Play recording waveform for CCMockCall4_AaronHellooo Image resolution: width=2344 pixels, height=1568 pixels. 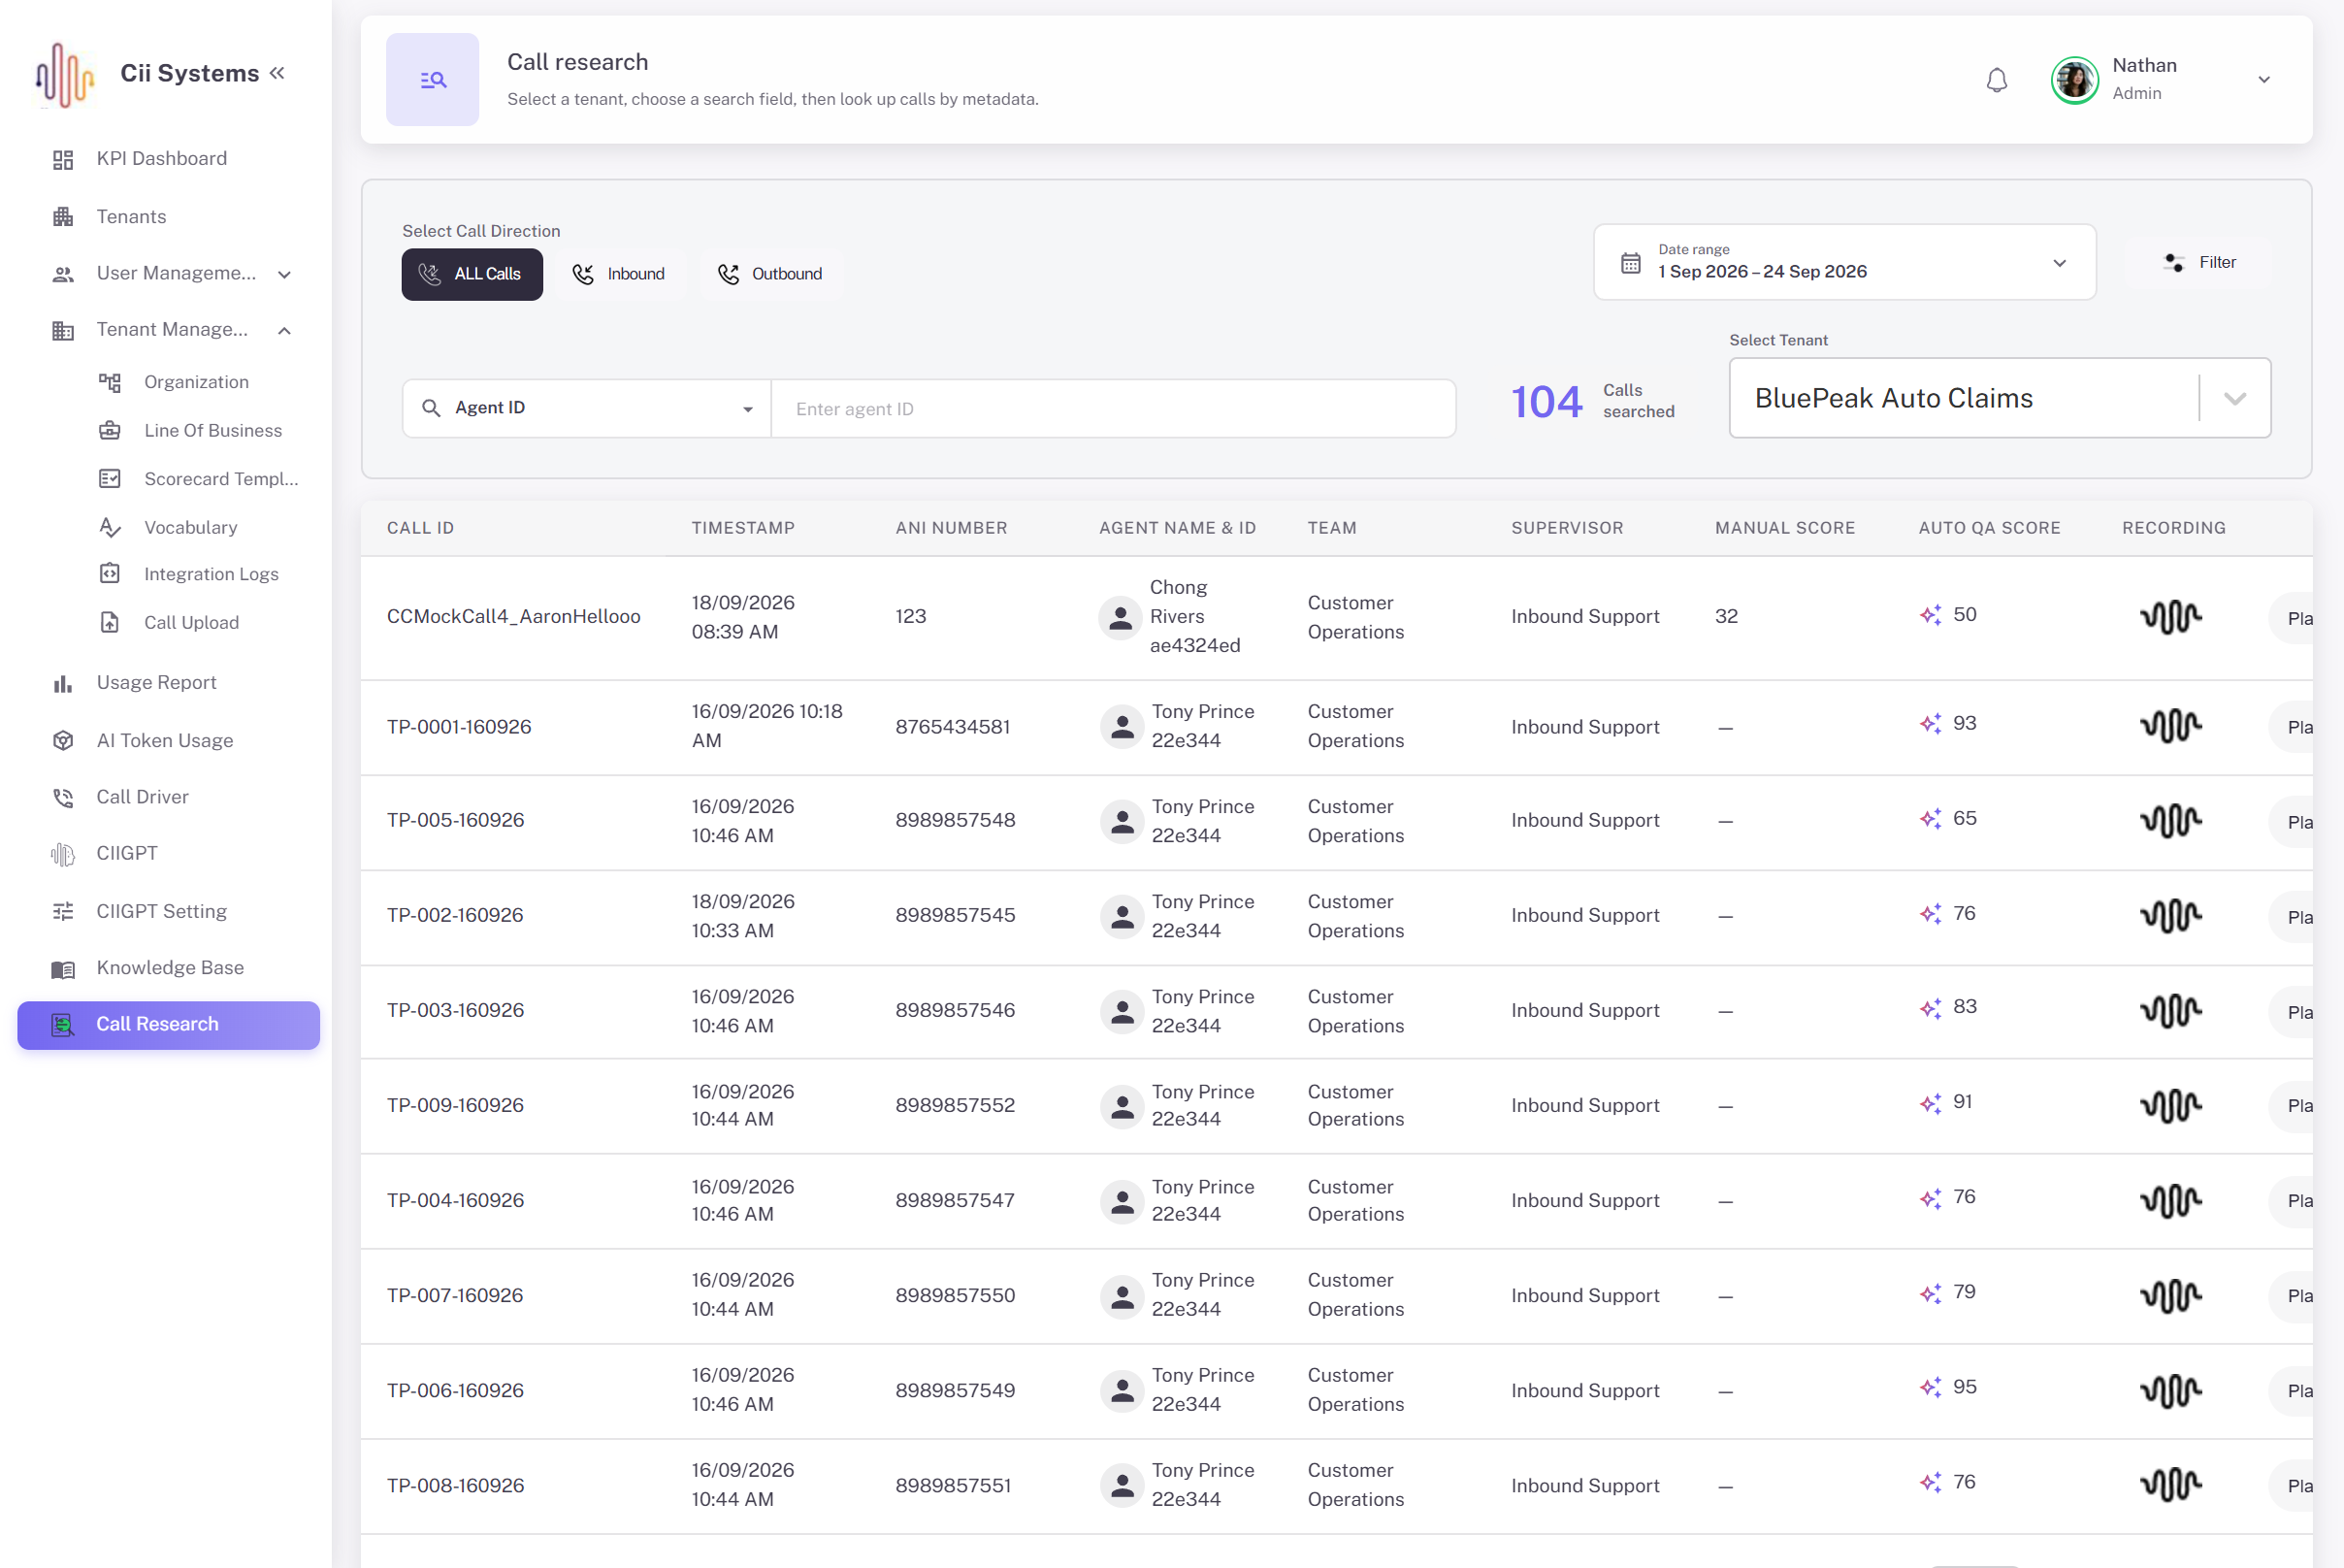(x=2170, y=617)
